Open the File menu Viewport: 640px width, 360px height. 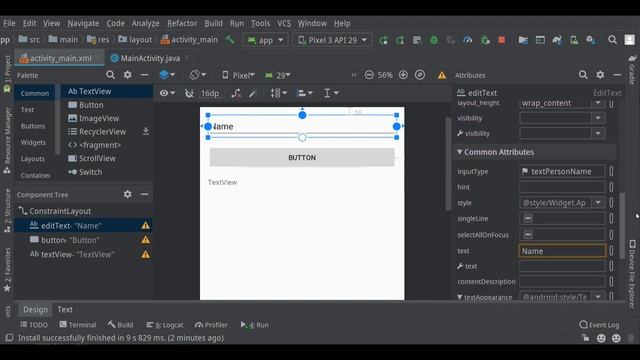(x=9, y=23)
